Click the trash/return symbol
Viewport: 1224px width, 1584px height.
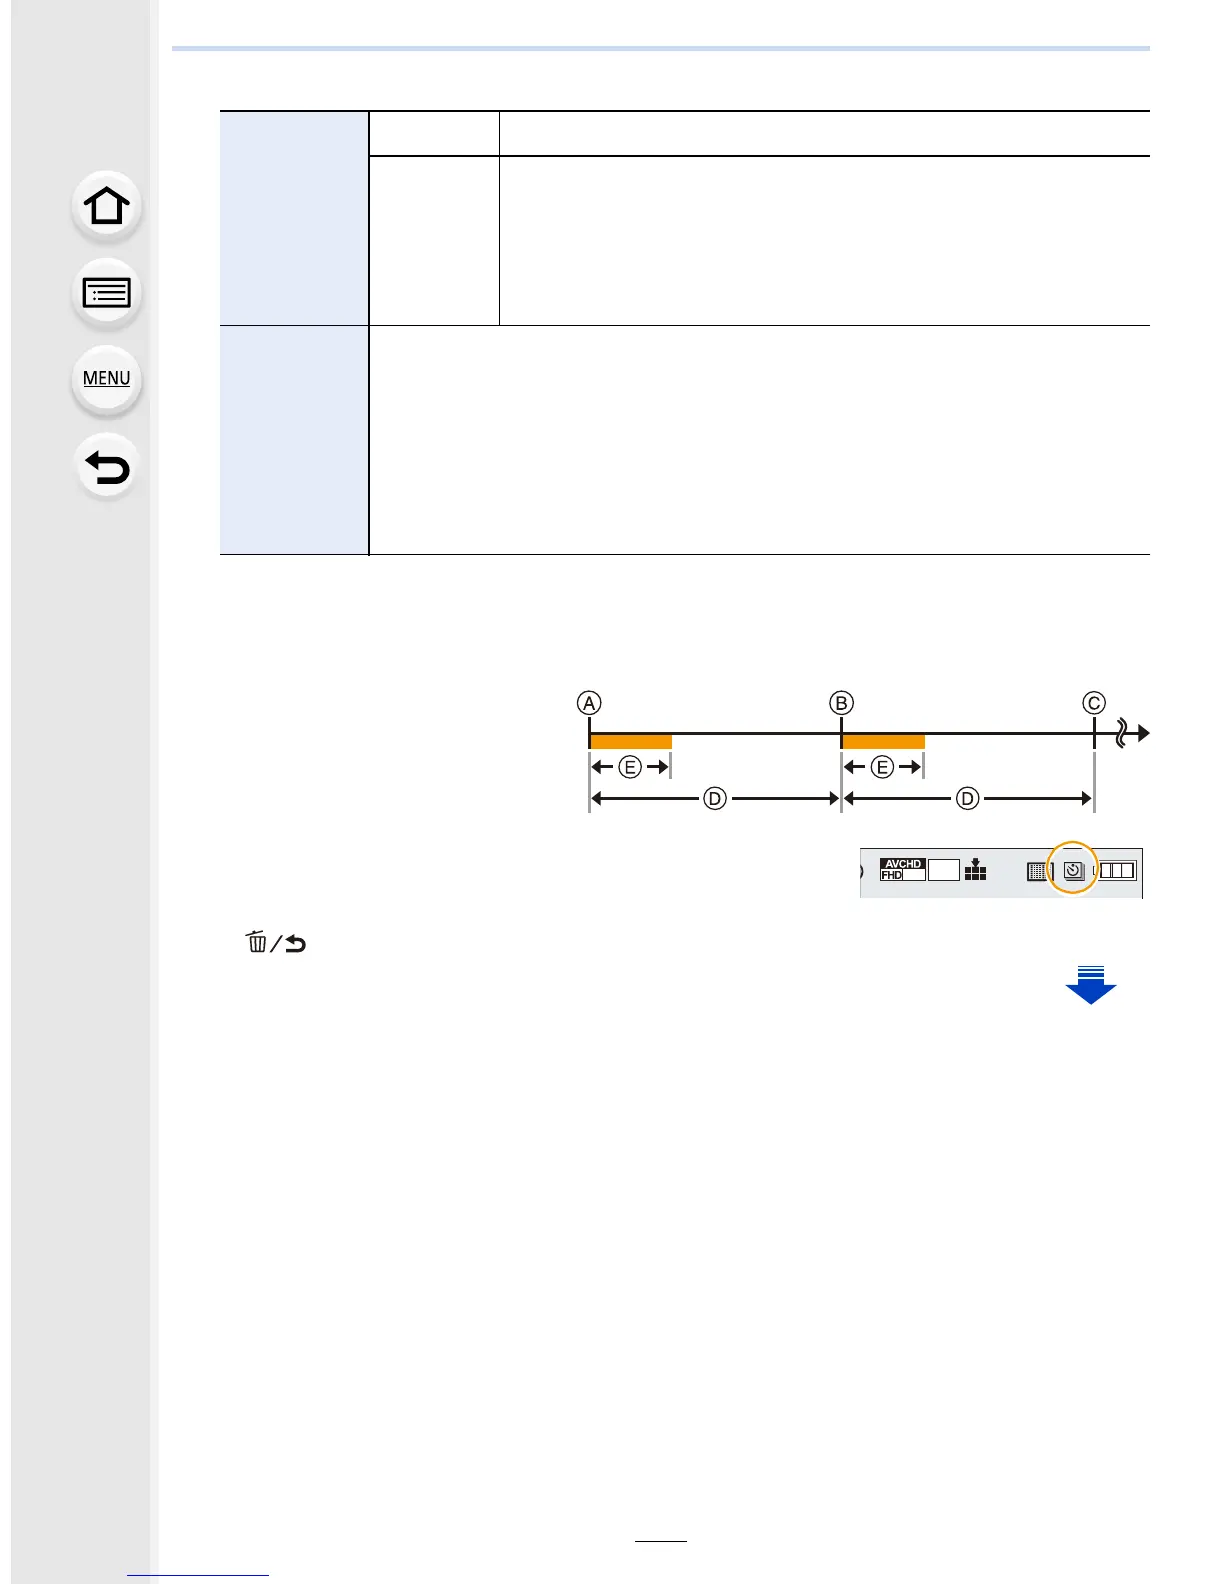click(x=275, y=942)
